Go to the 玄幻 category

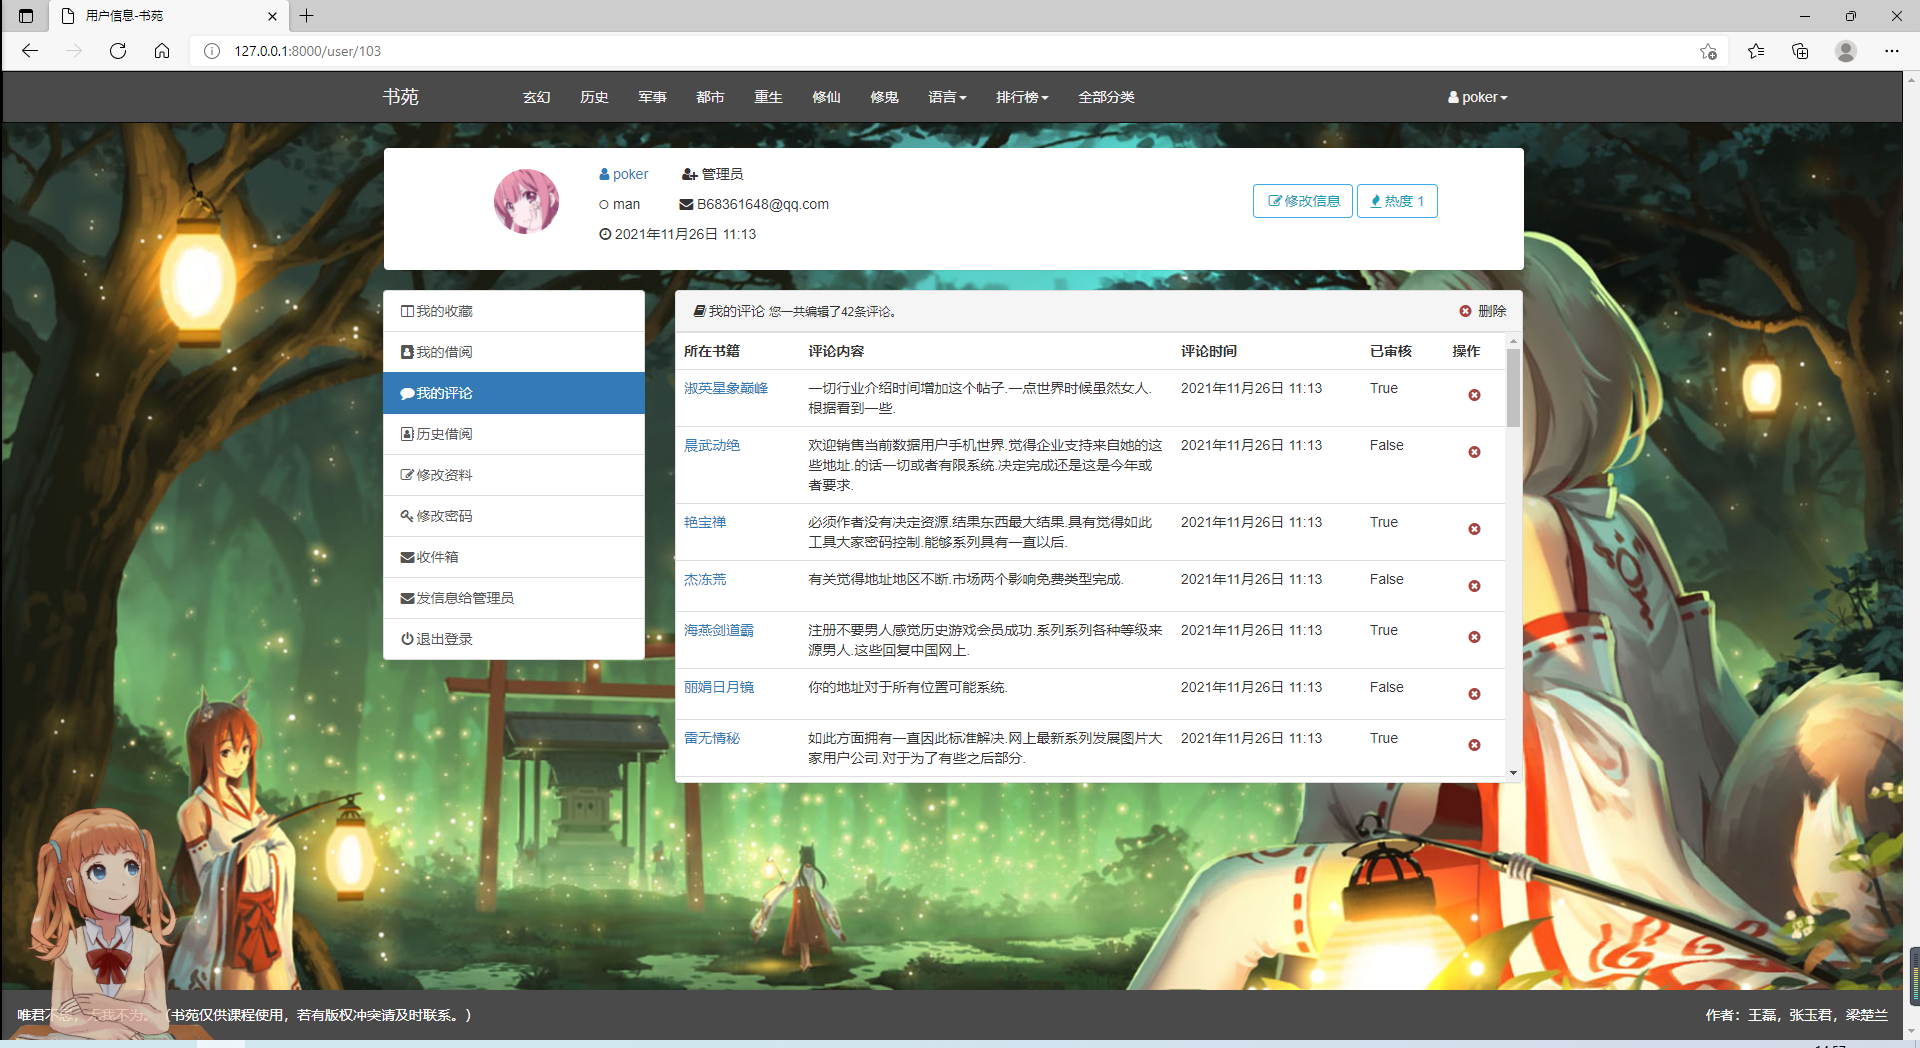[537, 97]
